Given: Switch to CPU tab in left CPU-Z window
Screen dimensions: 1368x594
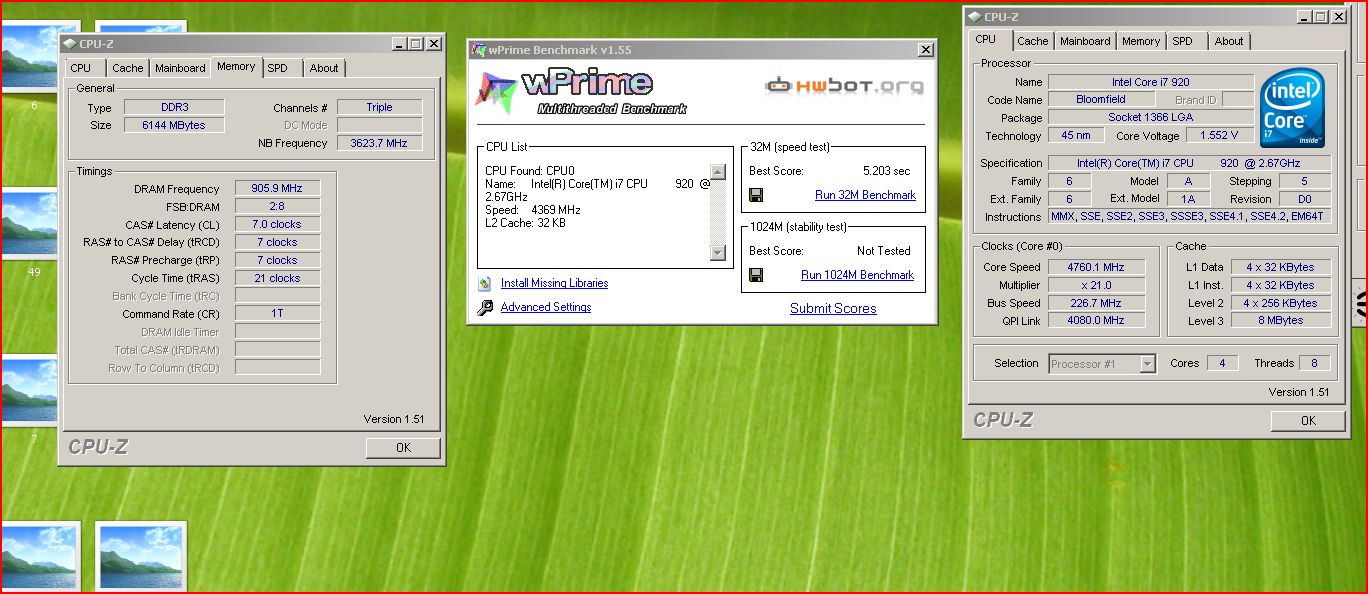Looking at the screenshot, I should 81,68.
